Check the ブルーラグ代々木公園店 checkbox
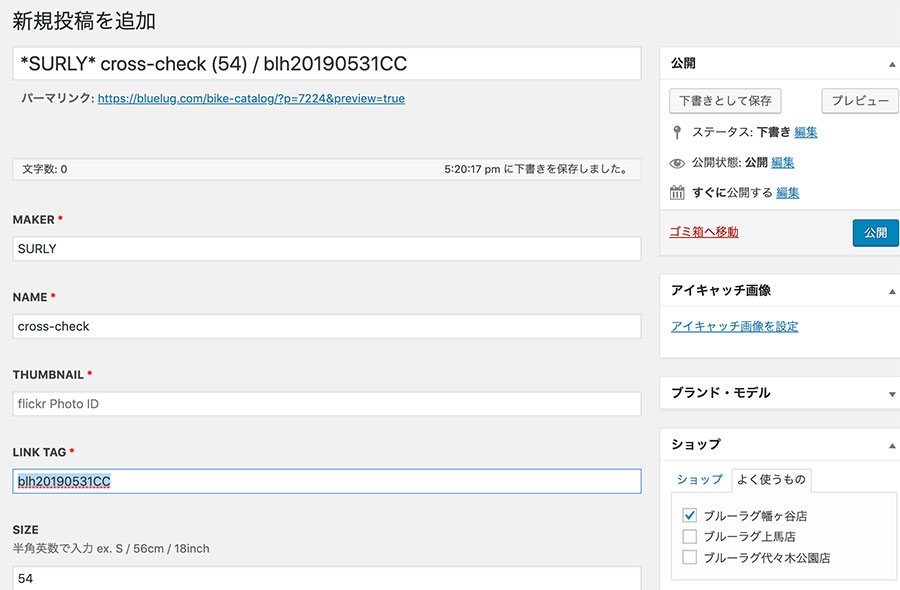 (689, 557)
